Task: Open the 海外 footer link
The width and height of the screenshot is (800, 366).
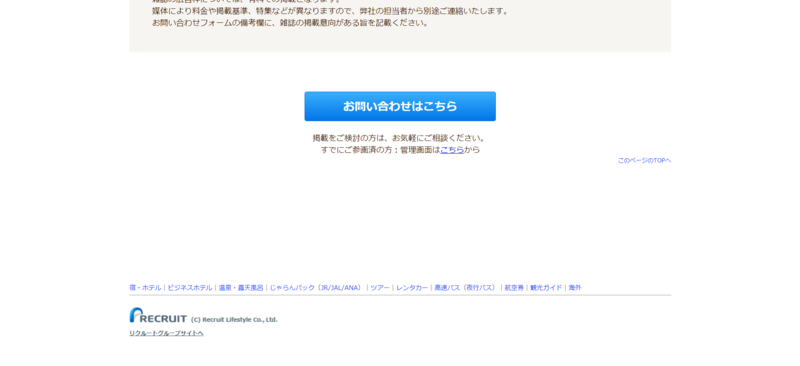Action: coord(575,288)
